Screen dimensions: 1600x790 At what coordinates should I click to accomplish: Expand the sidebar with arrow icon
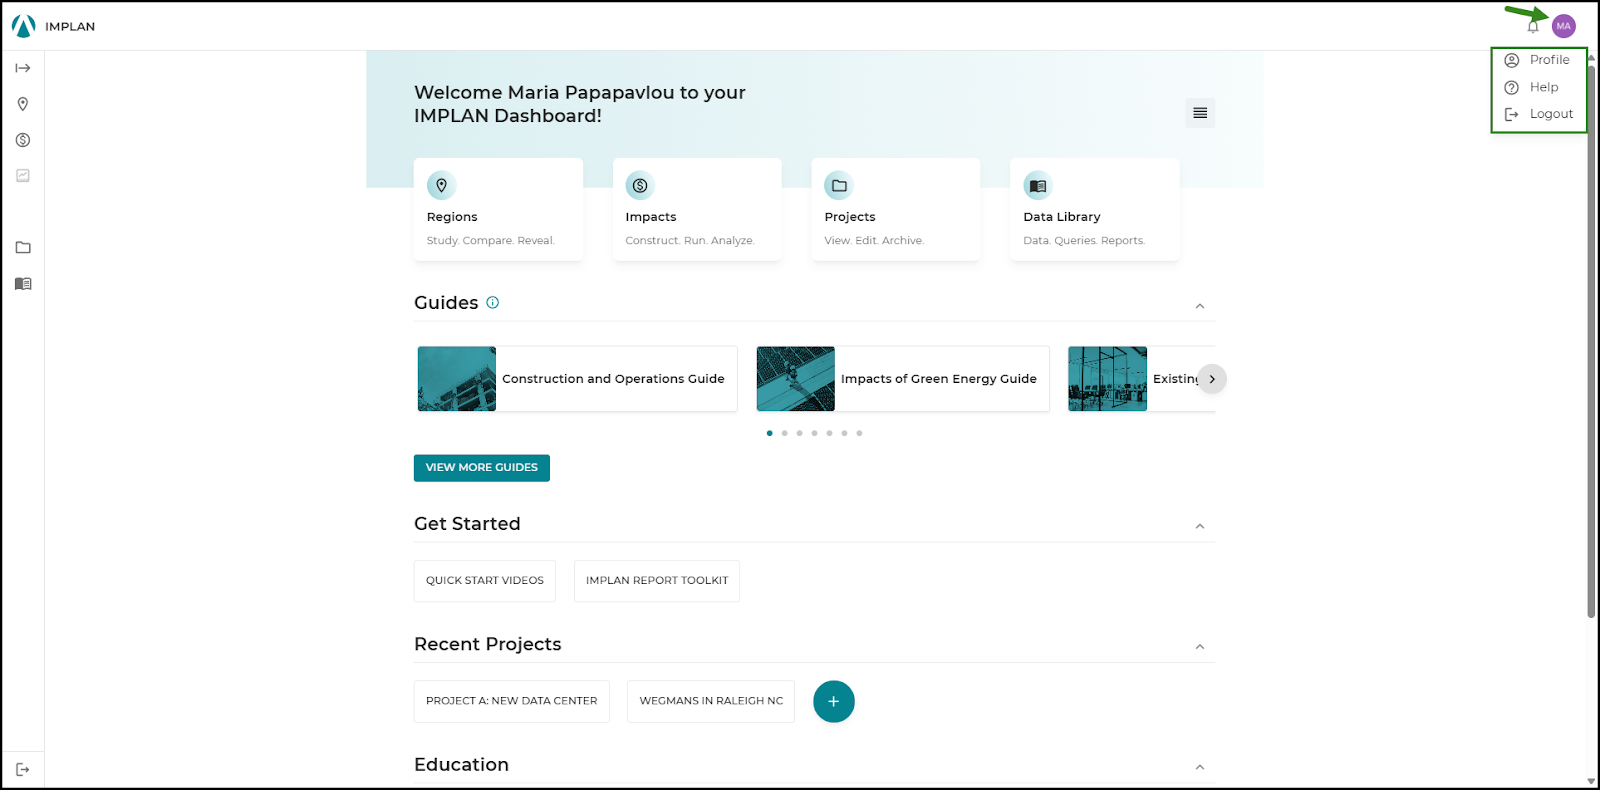[23, 68]
